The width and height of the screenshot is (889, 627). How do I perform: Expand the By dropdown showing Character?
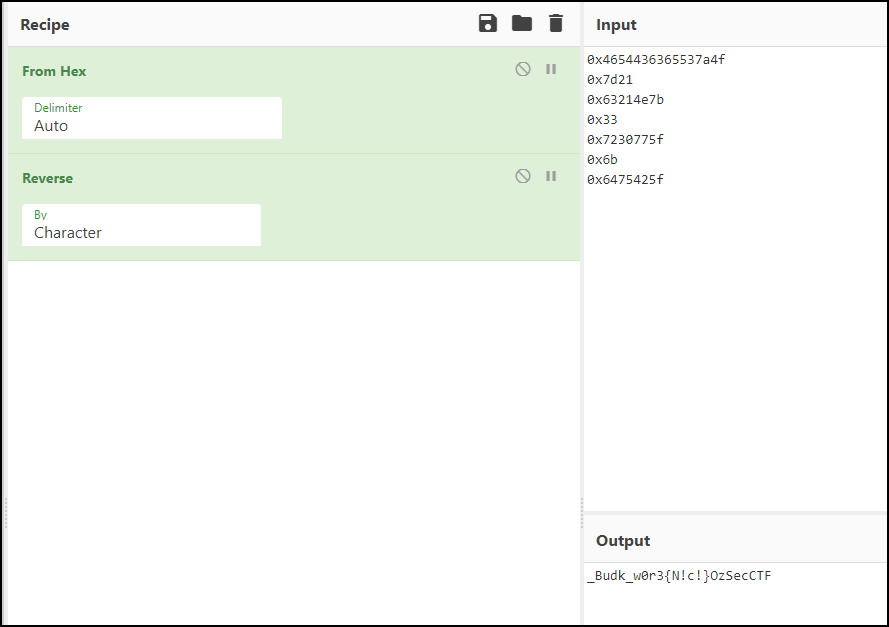141,225
